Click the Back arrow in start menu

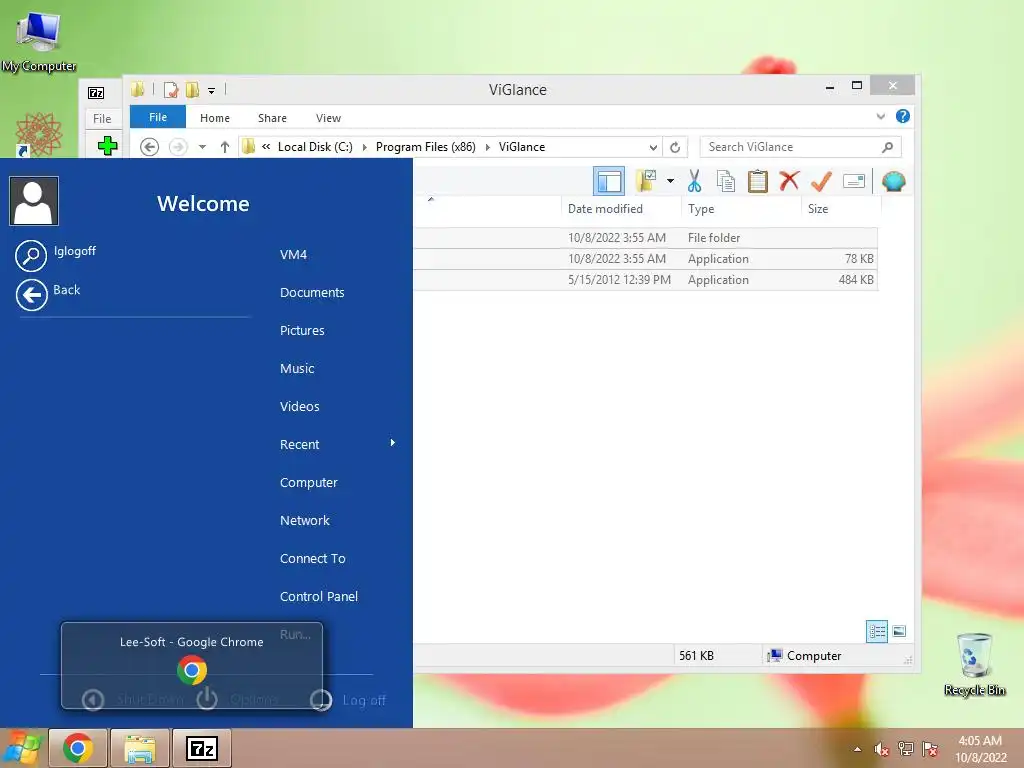31,295
